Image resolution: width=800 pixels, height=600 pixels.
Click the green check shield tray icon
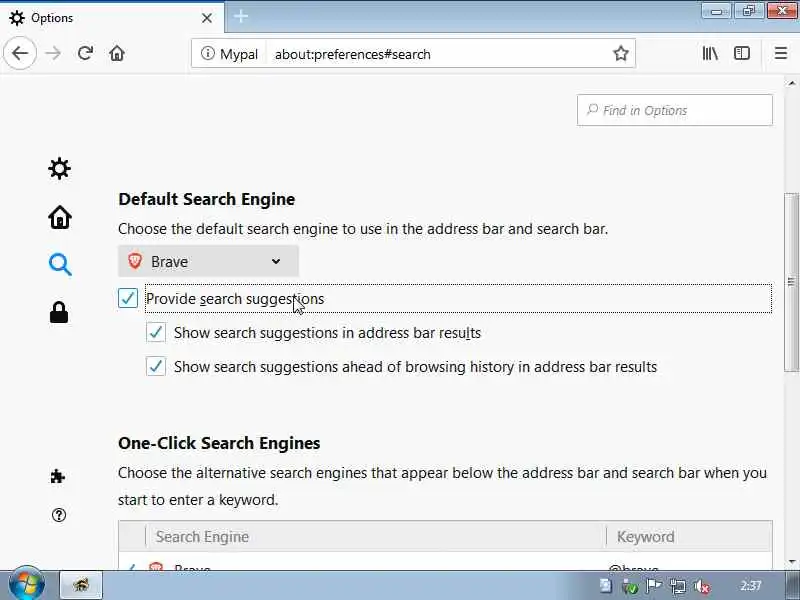tap(630, 586)
